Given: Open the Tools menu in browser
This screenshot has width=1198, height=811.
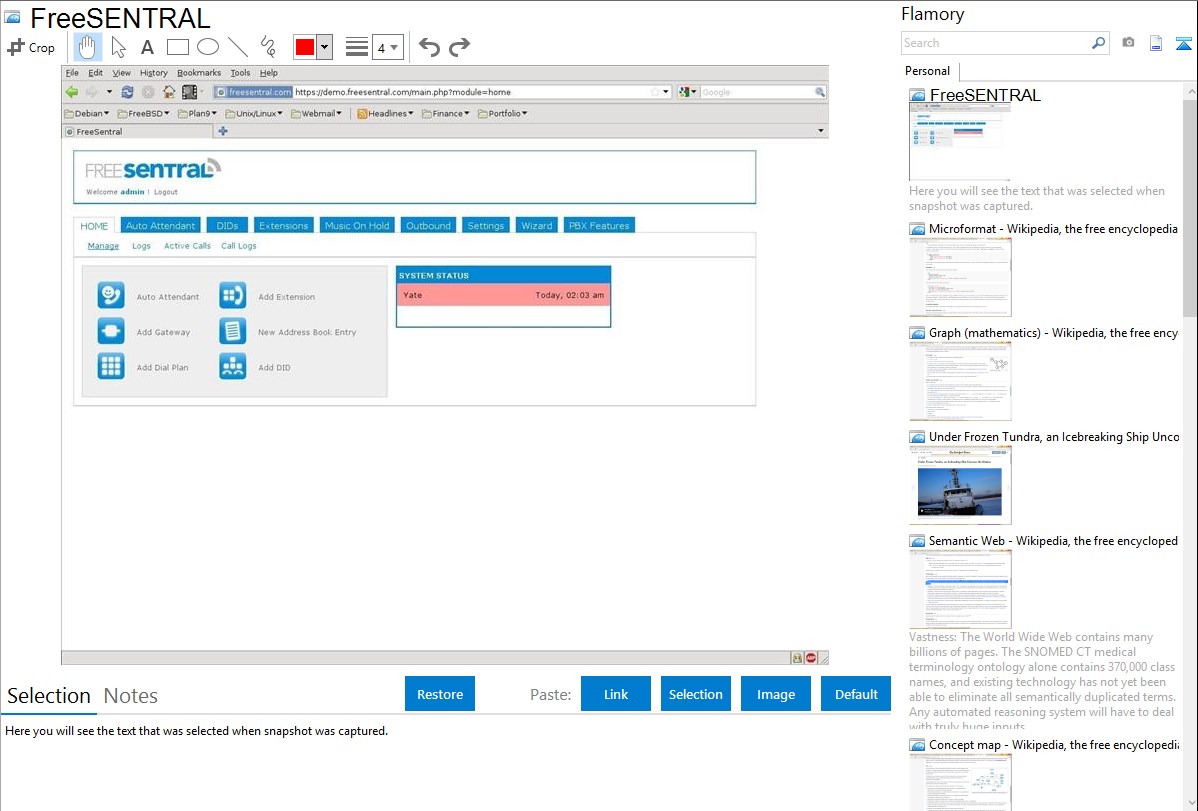Looking at the screenshot, I should click(240, 73).
